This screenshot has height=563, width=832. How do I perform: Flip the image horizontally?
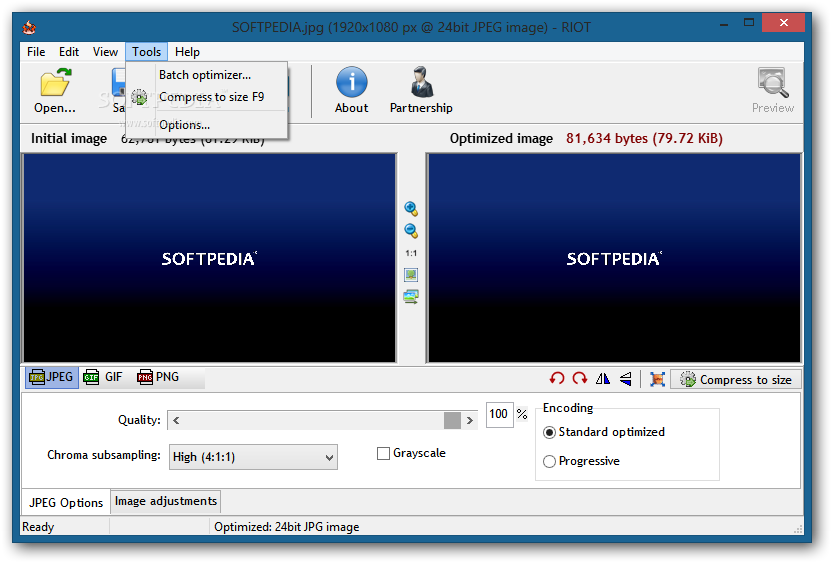point(603,379)
